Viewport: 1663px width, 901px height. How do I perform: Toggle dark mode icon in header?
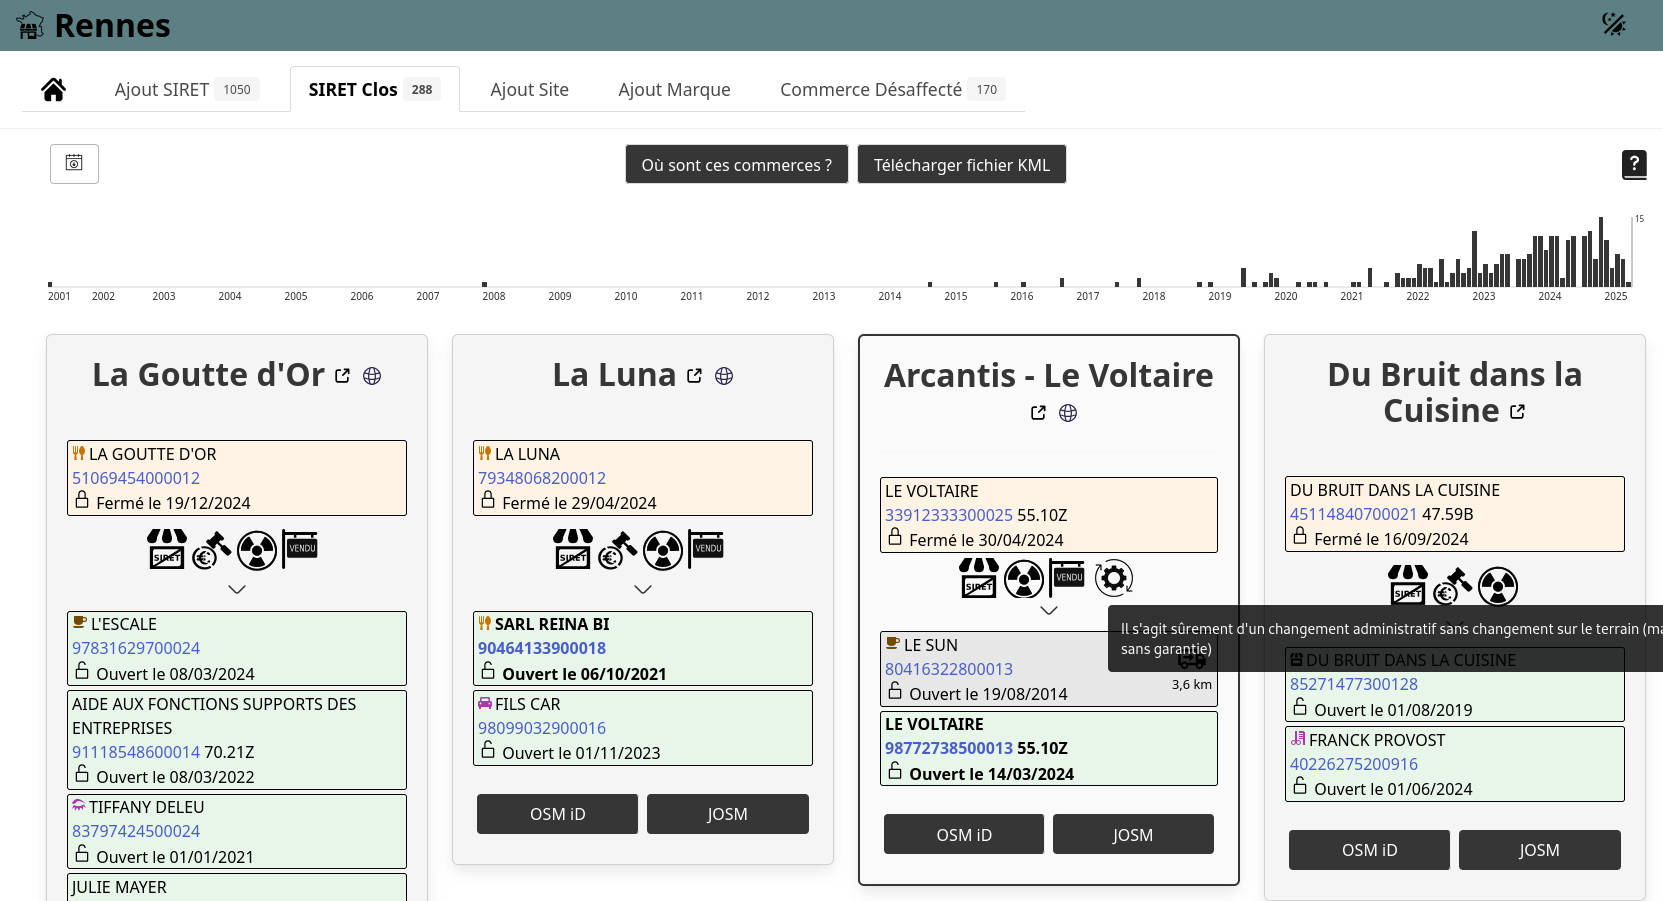1613,24
